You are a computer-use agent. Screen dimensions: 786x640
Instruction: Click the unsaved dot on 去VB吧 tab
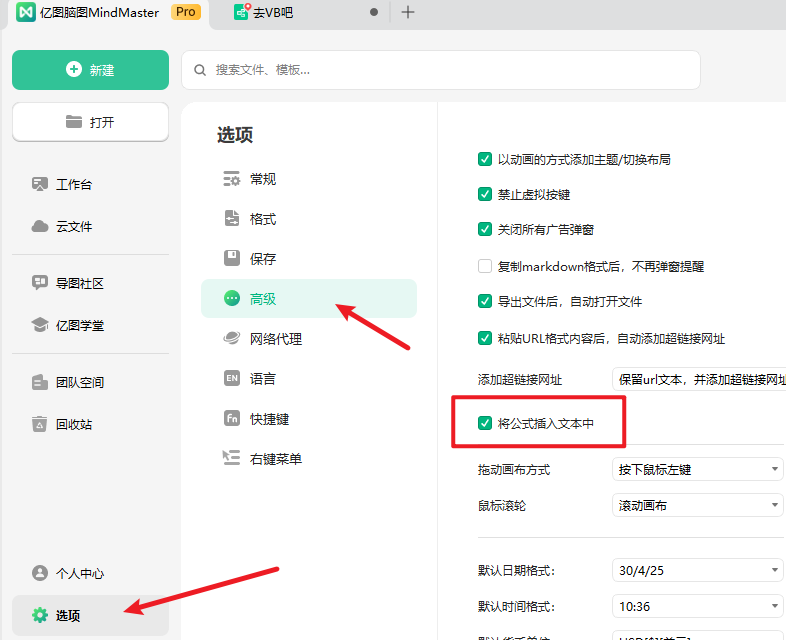point(374,12)
